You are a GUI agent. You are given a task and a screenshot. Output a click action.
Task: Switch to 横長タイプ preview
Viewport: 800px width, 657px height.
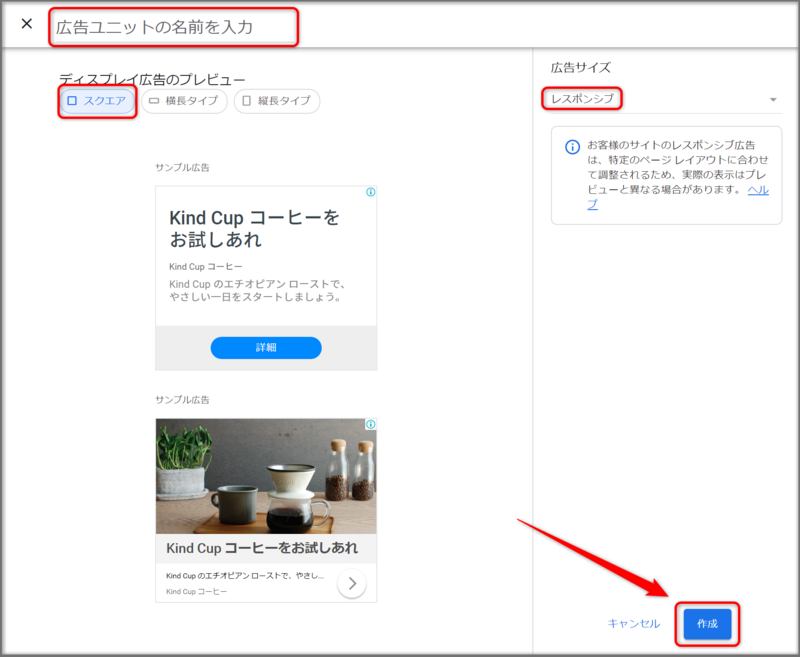[184, 101]
